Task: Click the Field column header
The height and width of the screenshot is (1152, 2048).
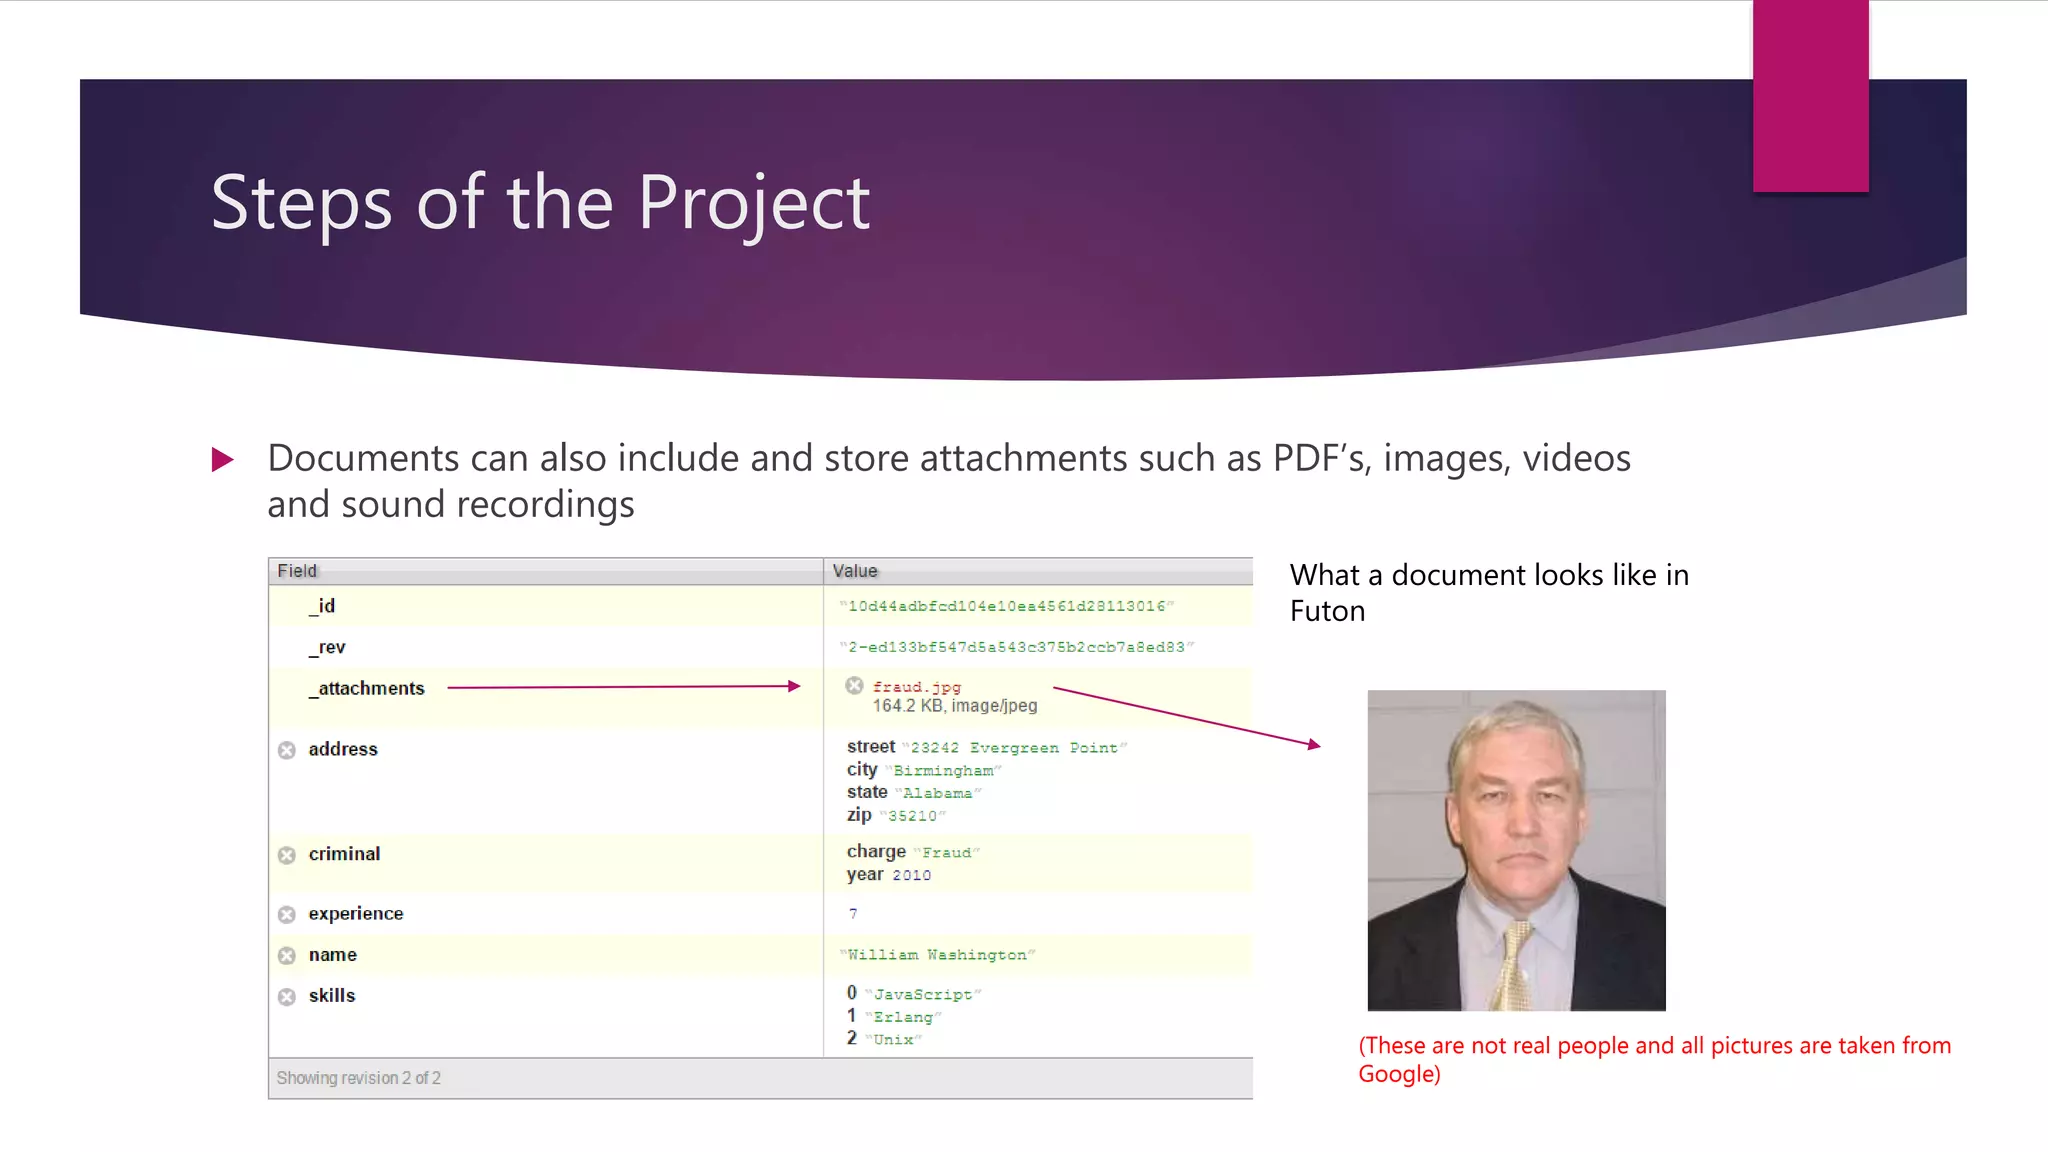Action: [x=545, y=571]
